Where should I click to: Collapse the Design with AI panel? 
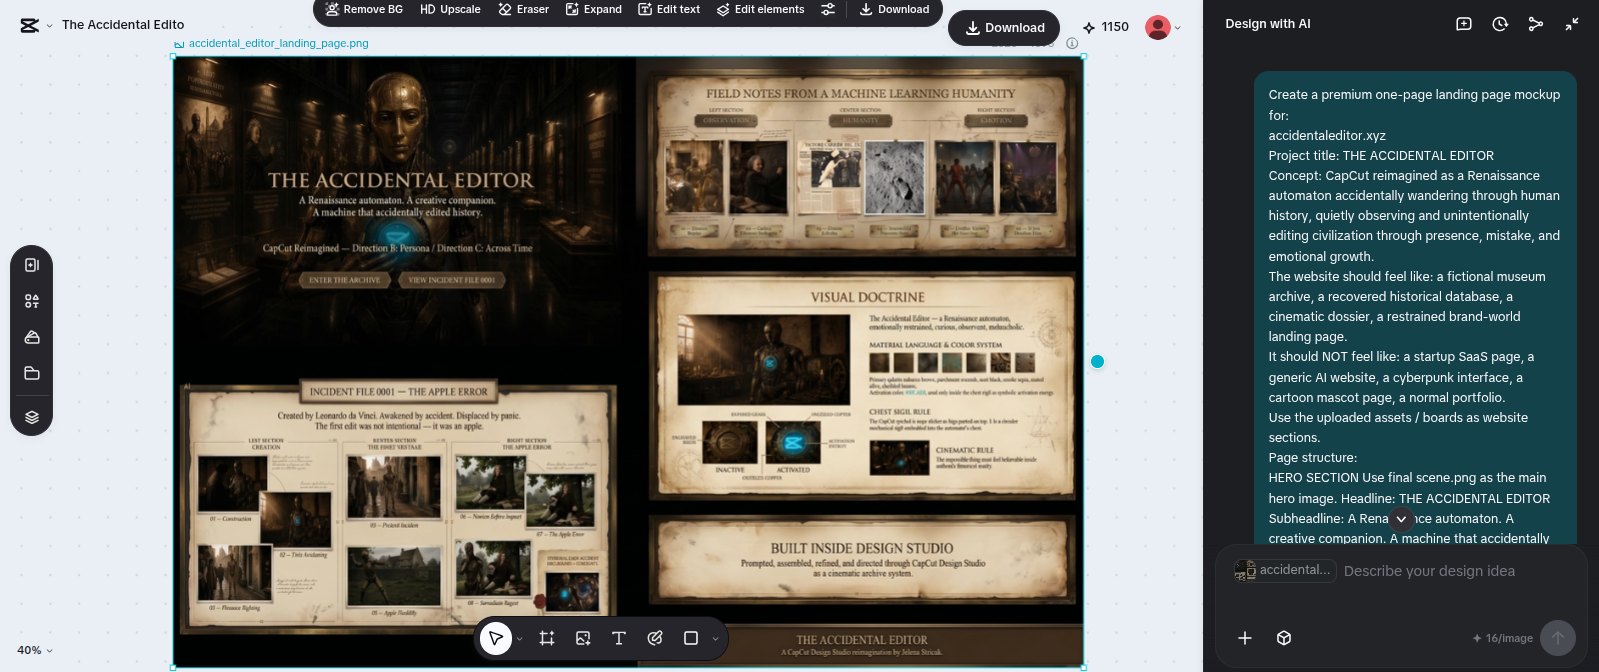click(1572, 24)
